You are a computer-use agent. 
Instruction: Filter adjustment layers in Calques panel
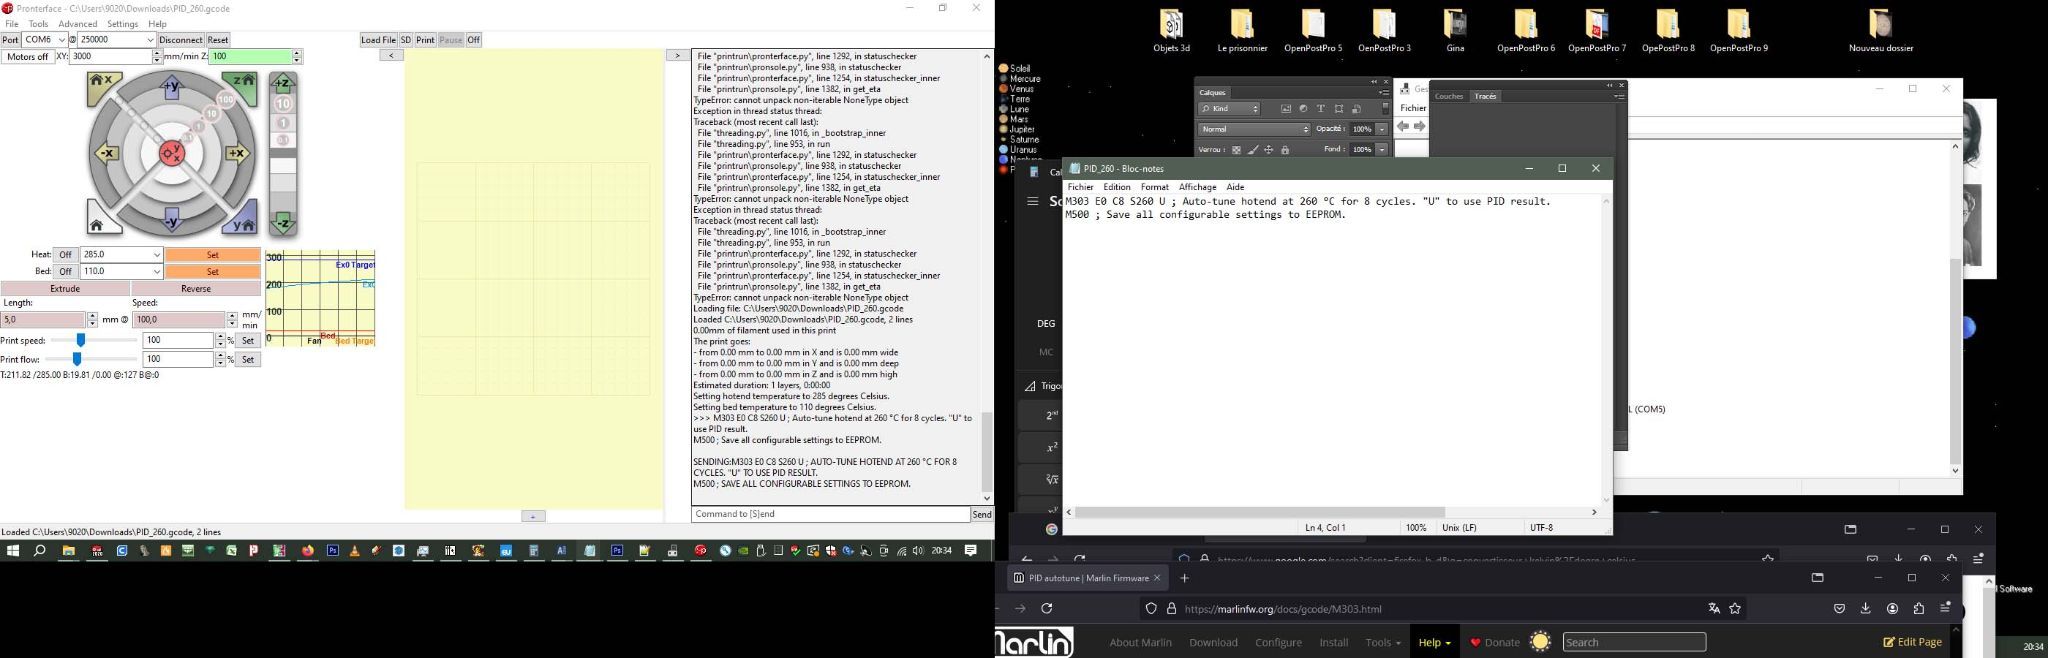(1303, 109)
